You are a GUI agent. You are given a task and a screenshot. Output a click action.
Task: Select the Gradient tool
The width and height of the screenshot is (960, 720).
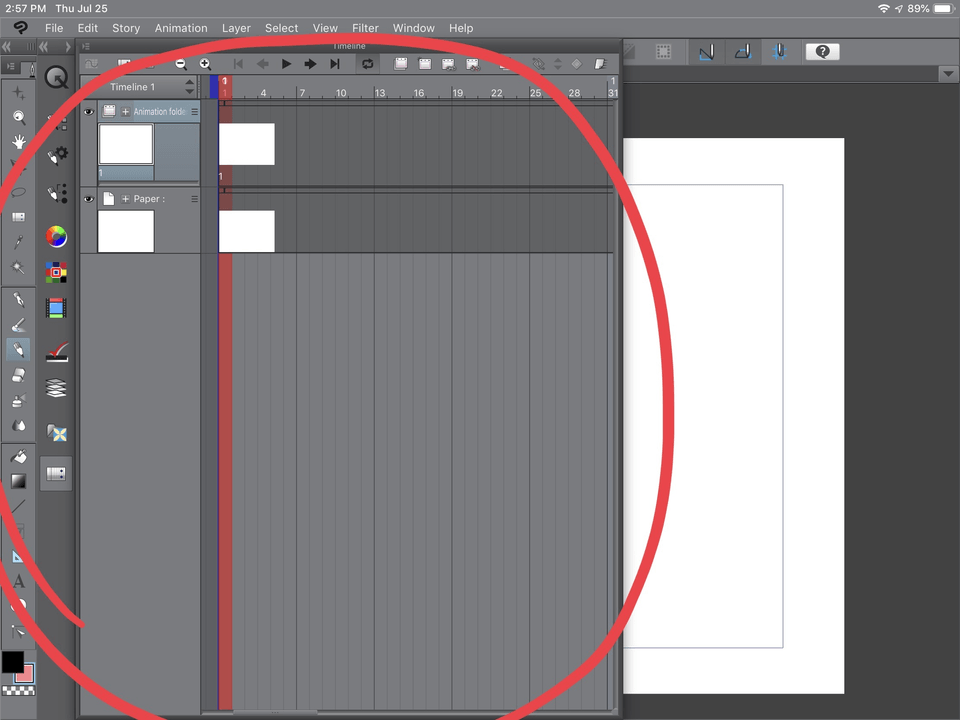[x=19, y=481]
